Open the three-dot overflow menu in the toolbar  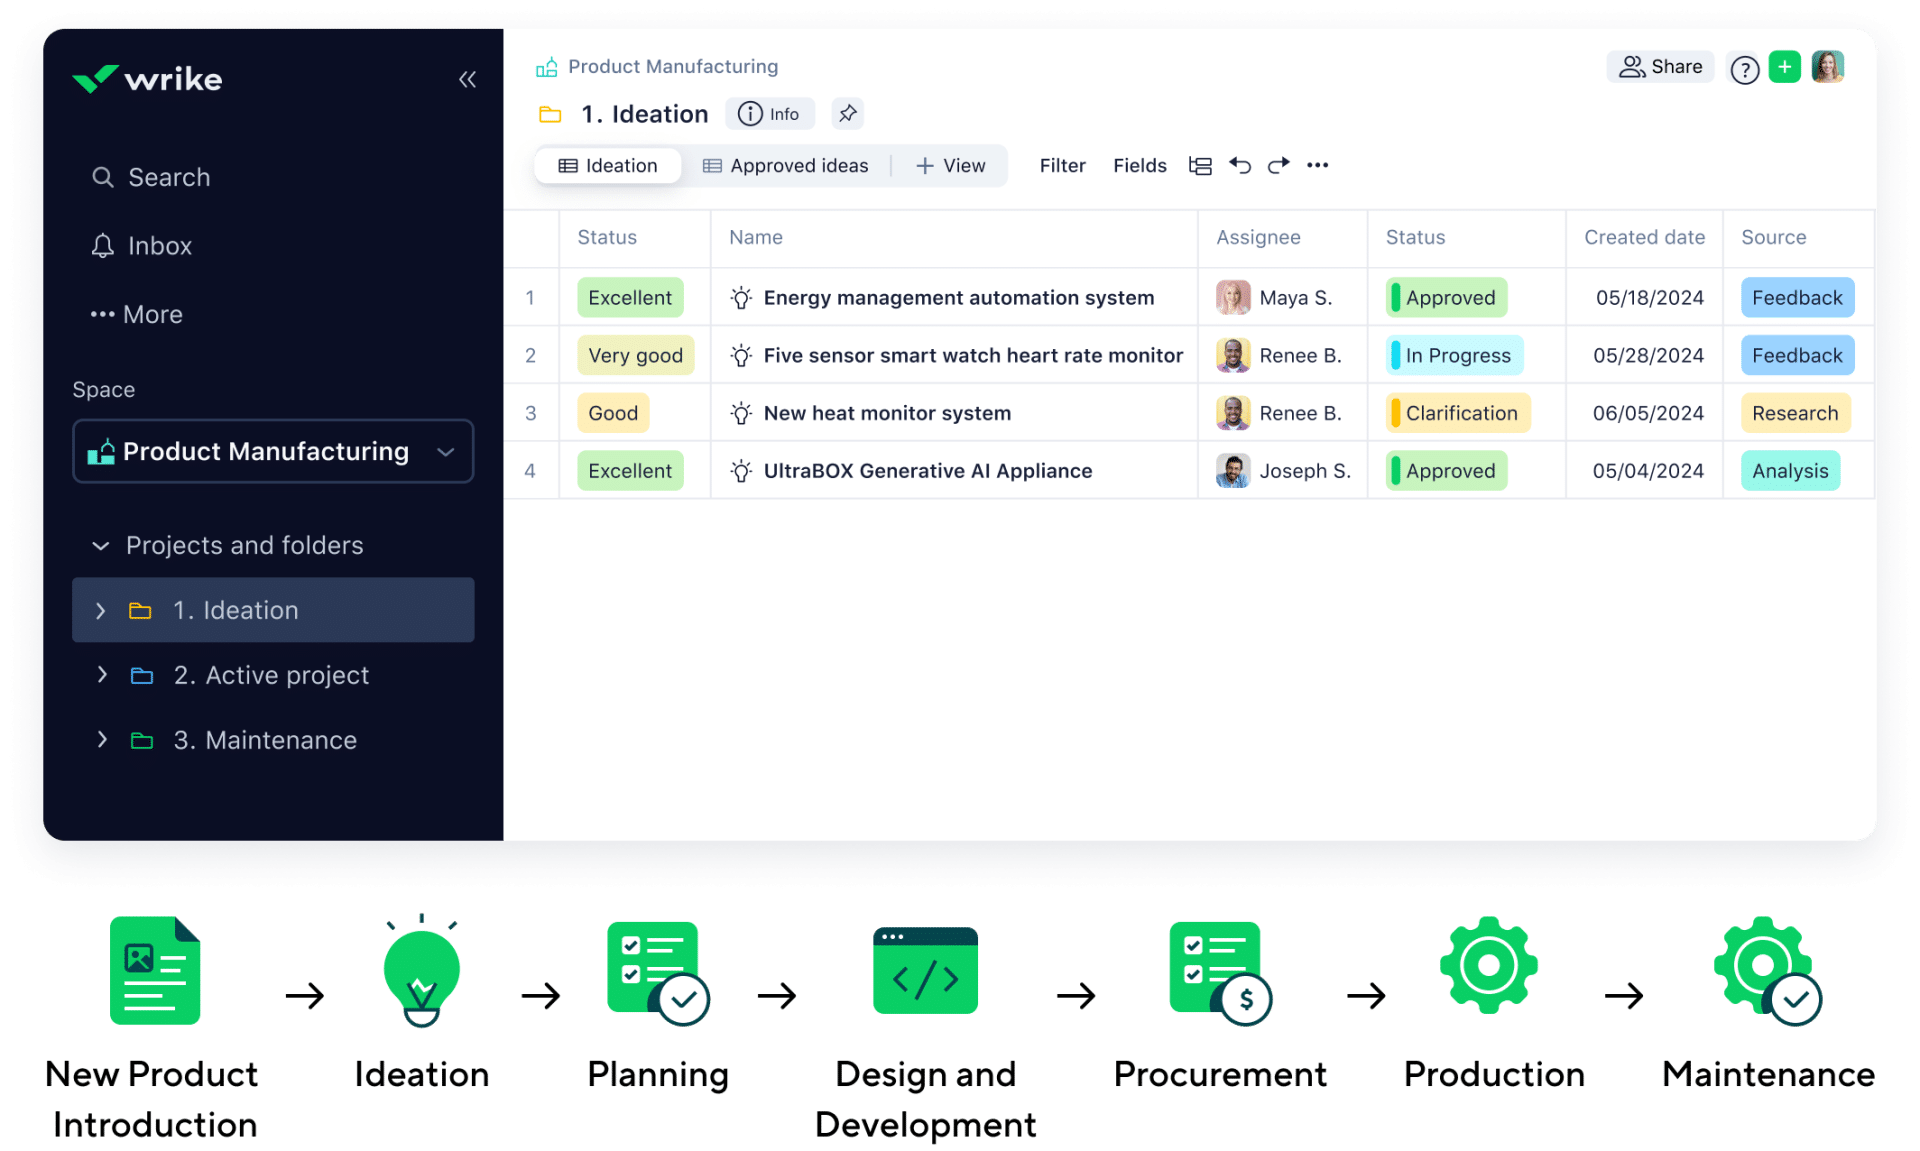[1317, 165]
